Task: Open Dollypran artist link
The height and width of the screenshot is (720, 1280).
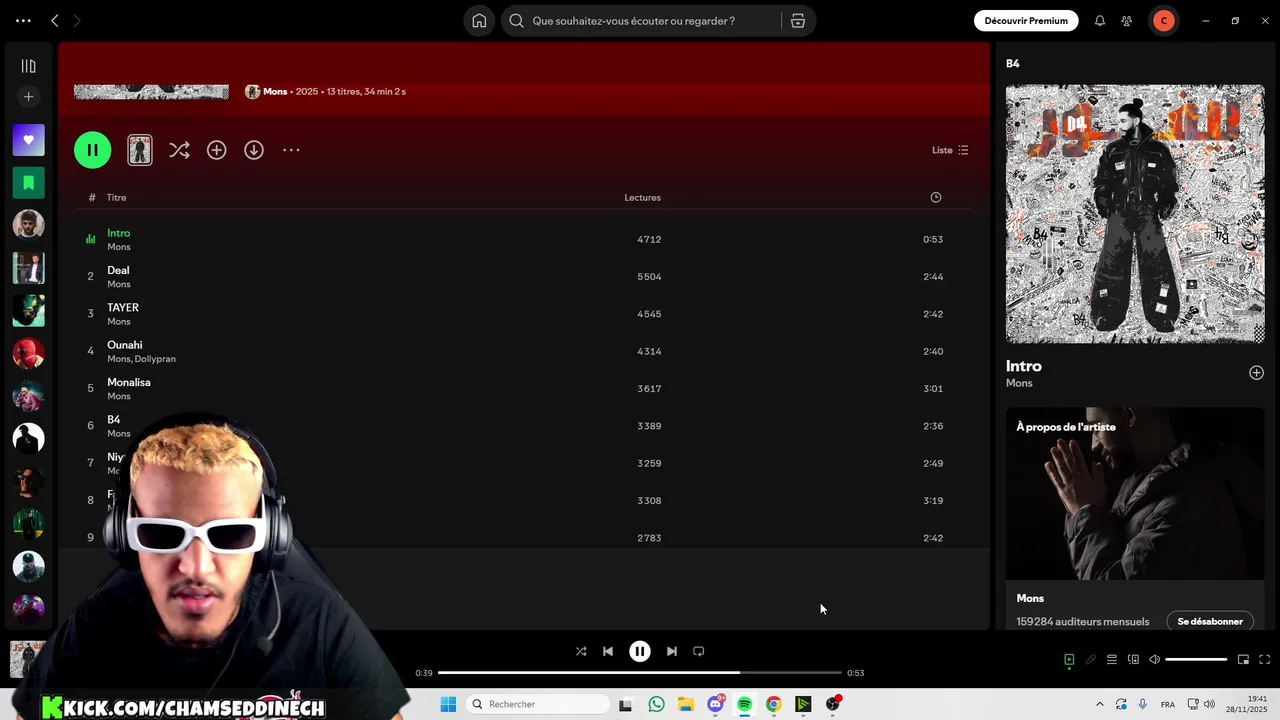Action: (155, 359)
